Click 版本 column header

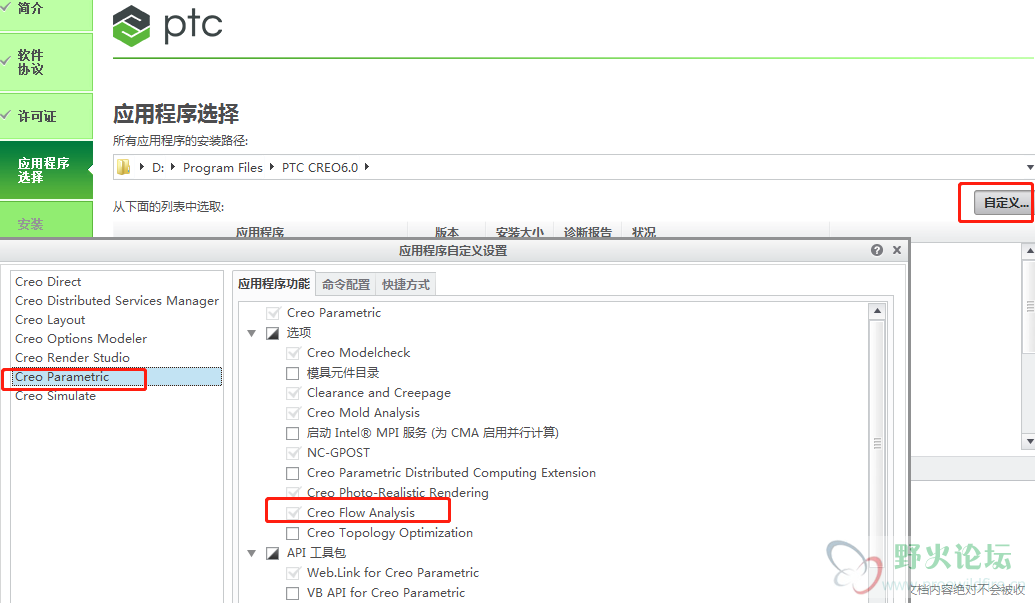click(x=447, y=232)
